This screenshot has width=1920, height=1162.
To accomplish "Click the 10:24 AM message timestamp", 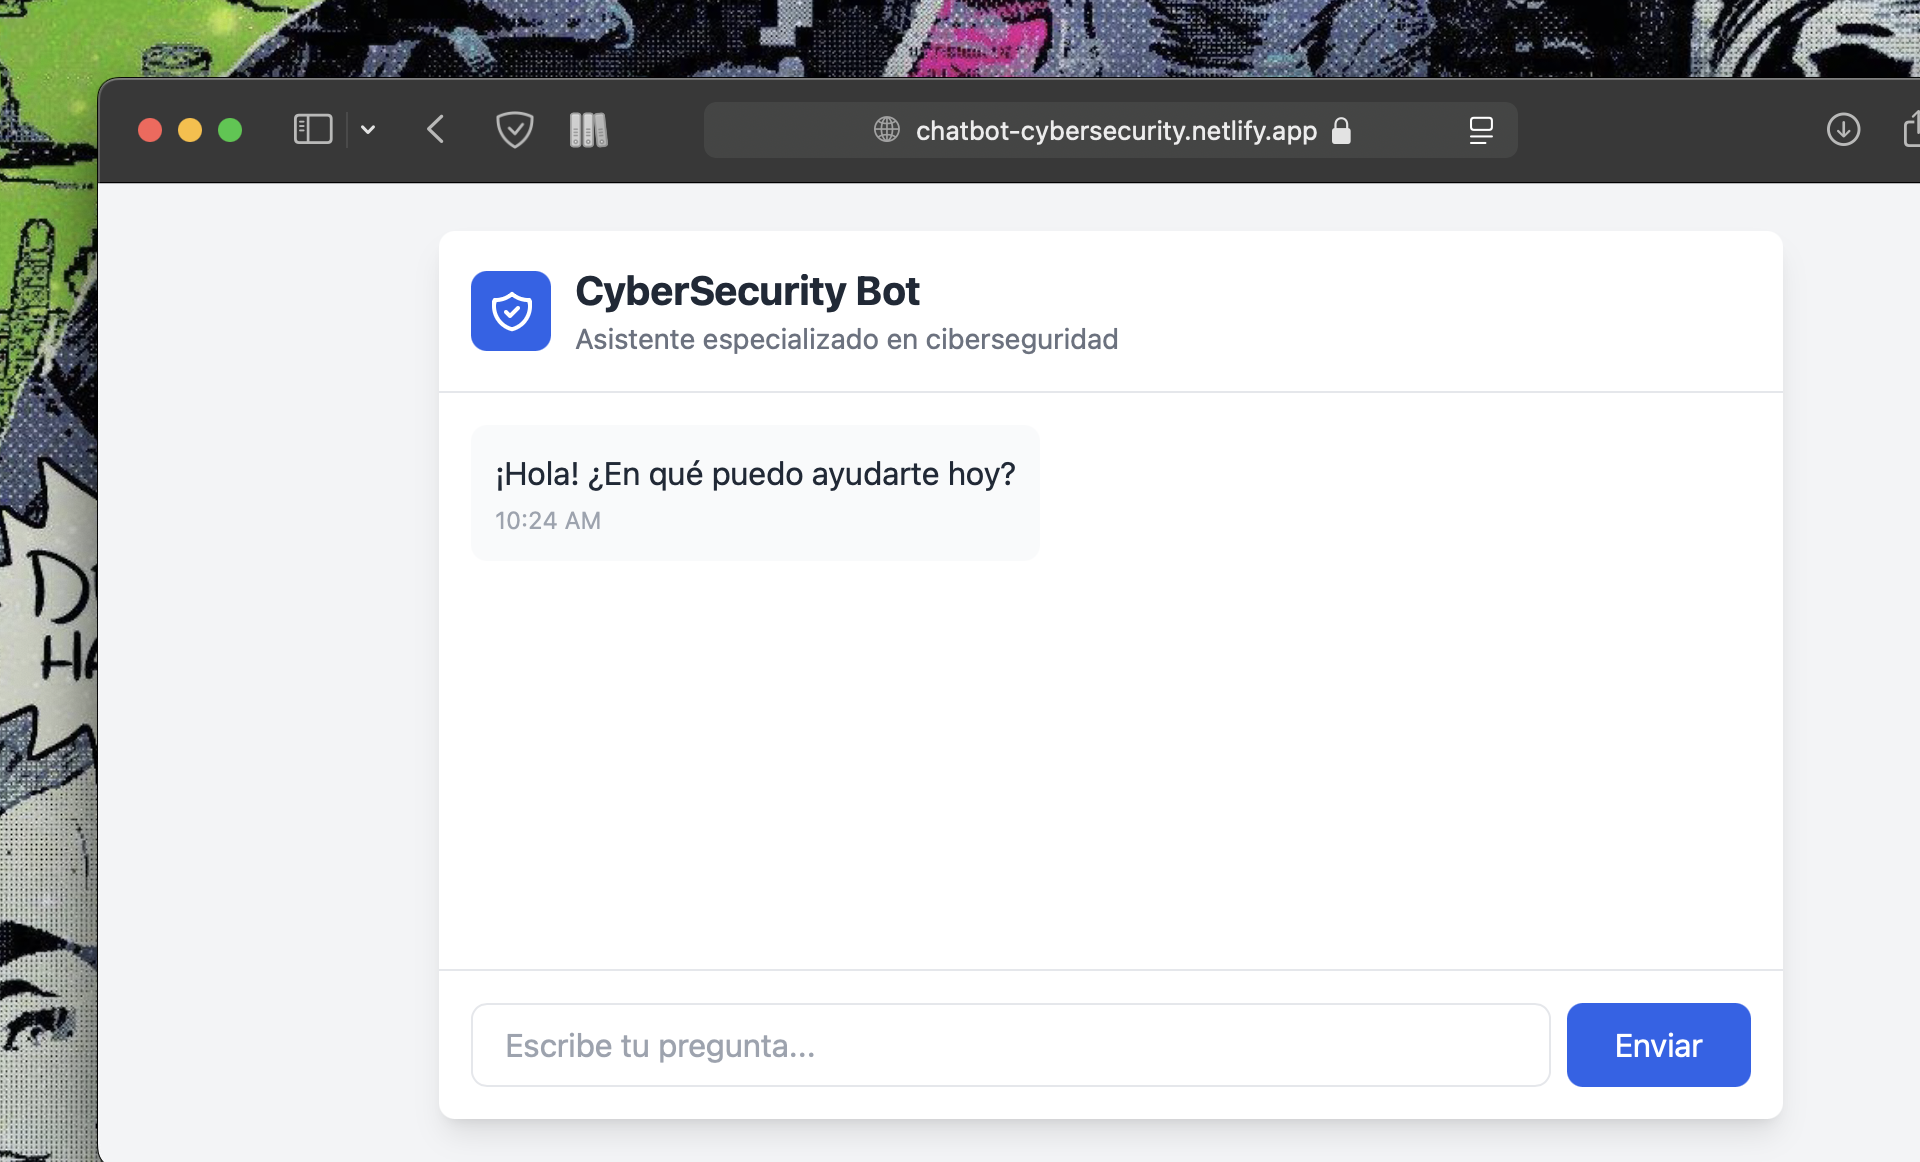I will point(548,521).
